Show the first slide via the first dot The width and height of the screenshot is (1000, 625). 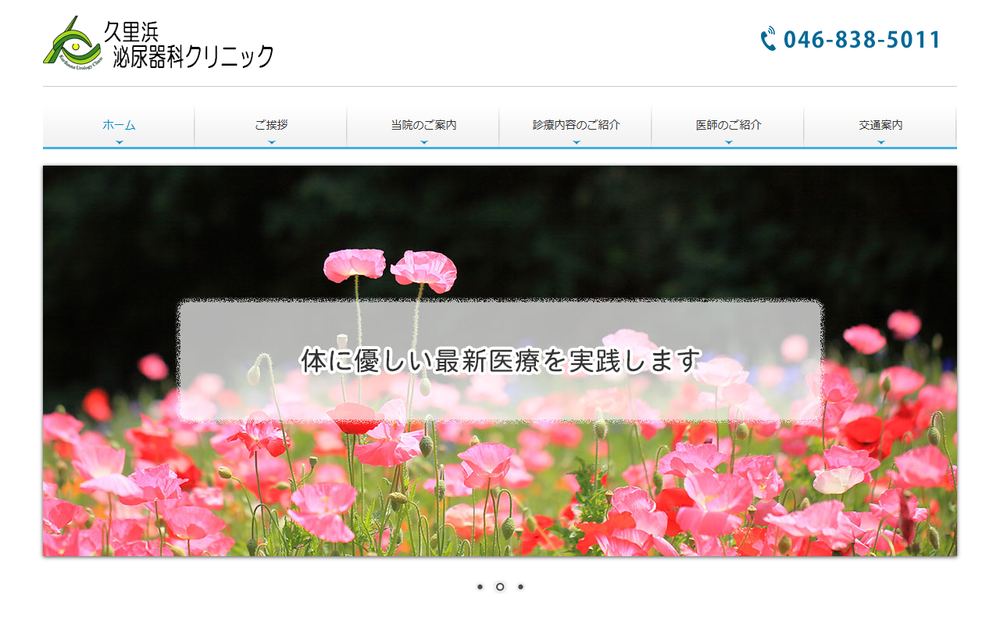[480, 587]
